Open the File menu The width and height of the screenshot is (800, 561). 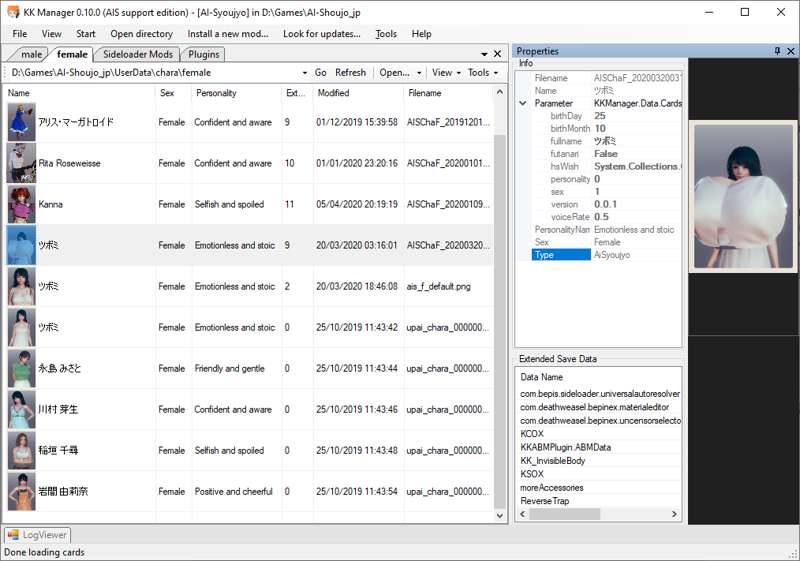(20, 34)
